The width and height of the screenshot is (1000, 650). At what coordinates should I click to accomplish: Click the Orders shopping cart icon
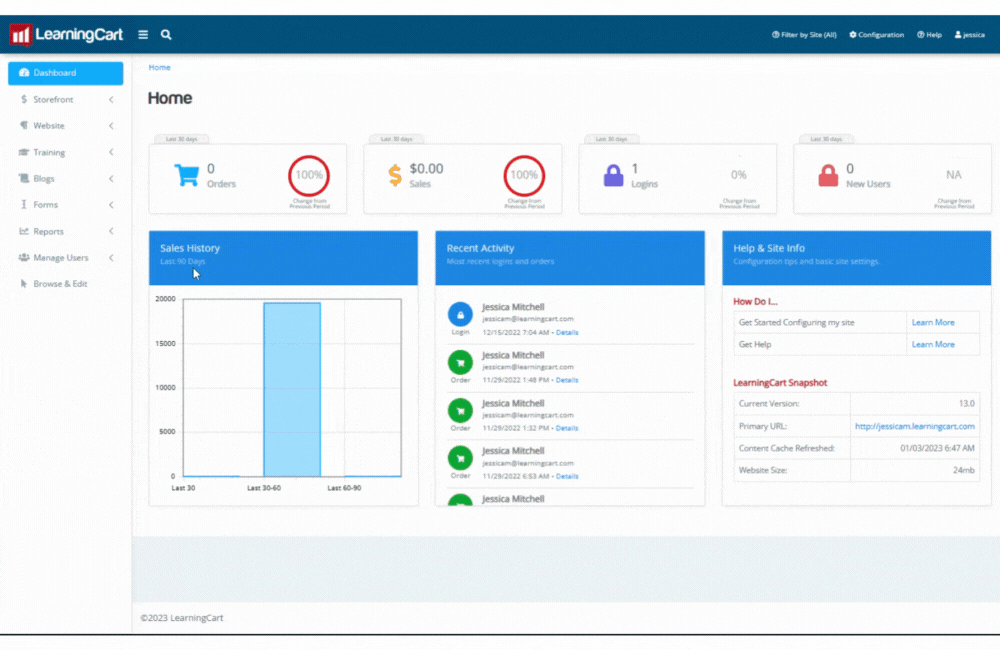186,175
